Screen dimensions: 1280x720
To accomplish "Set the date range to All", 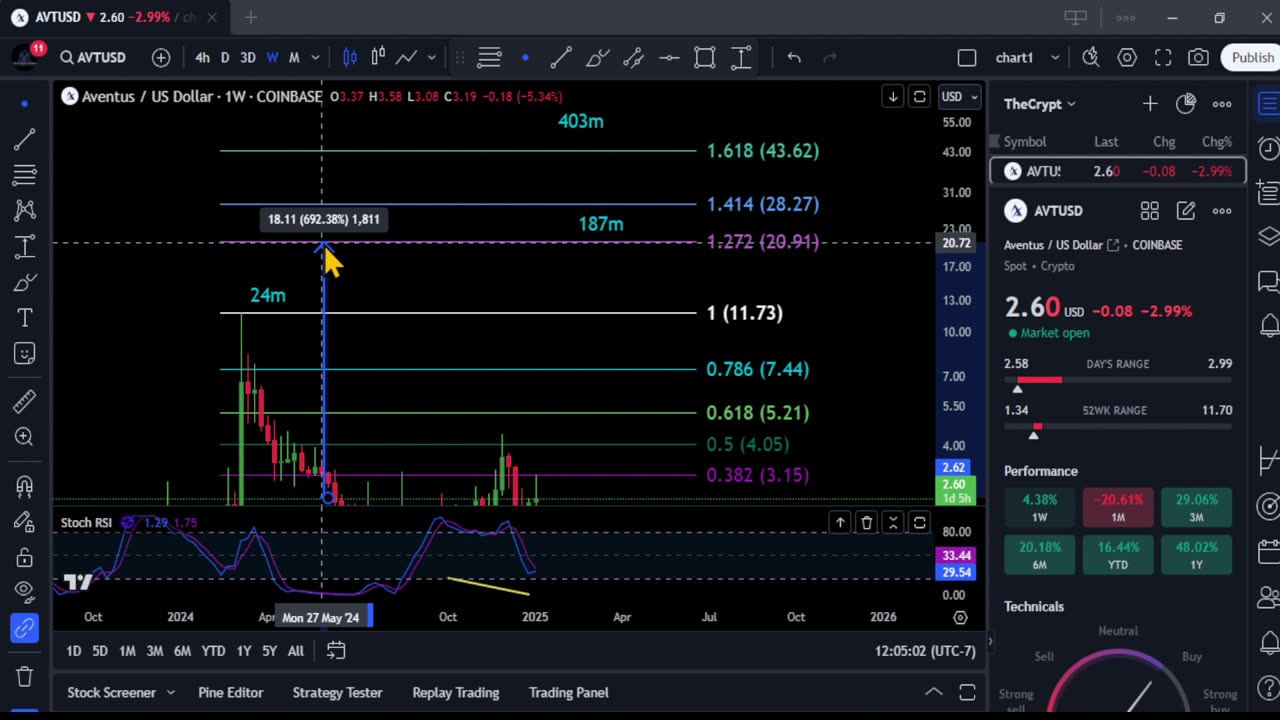I will click(x=296, y=651).
